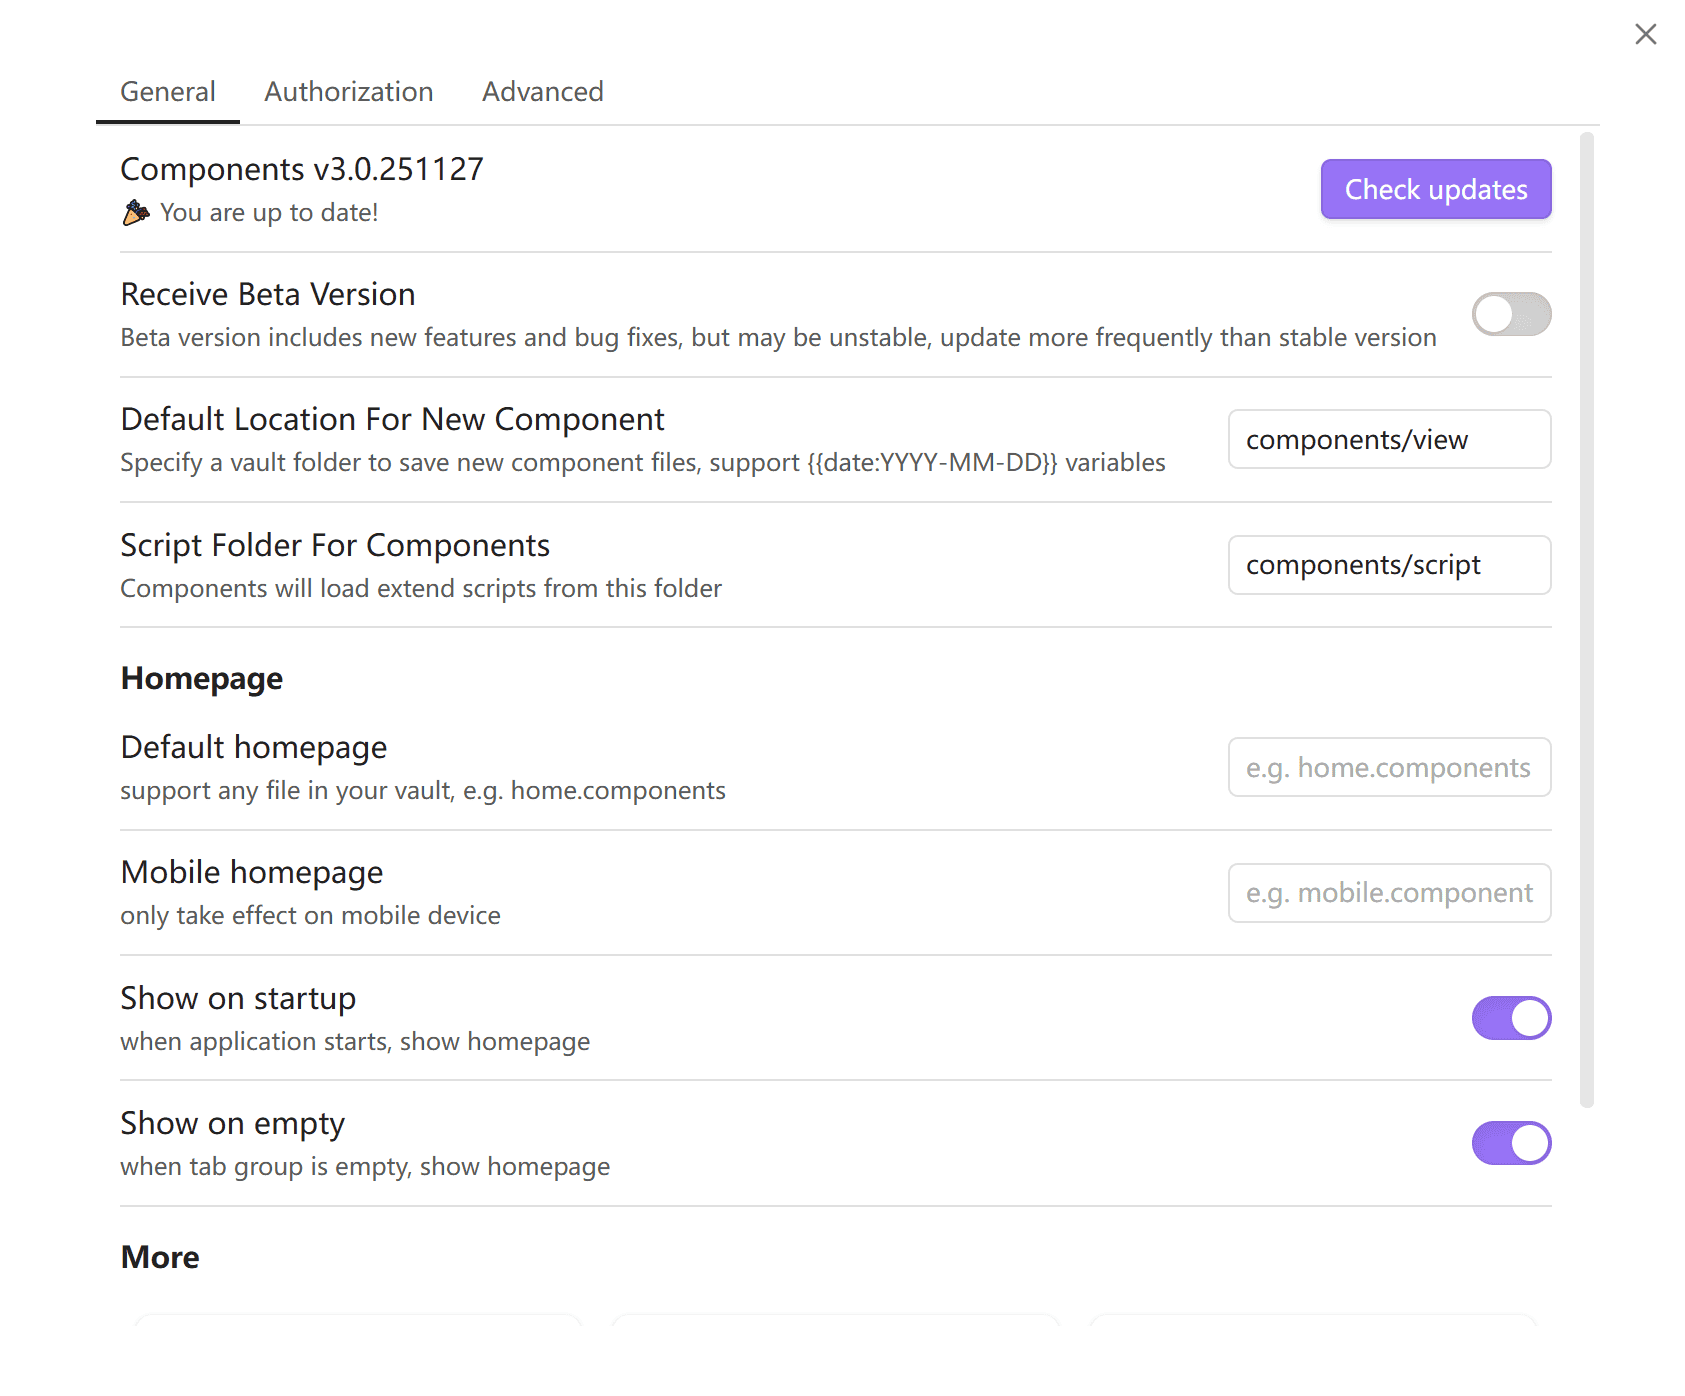The width and height of the screenshot is (1685, 1396).
Task: Turn off the Show on empty toggle
Action: pos(1510,1143)
